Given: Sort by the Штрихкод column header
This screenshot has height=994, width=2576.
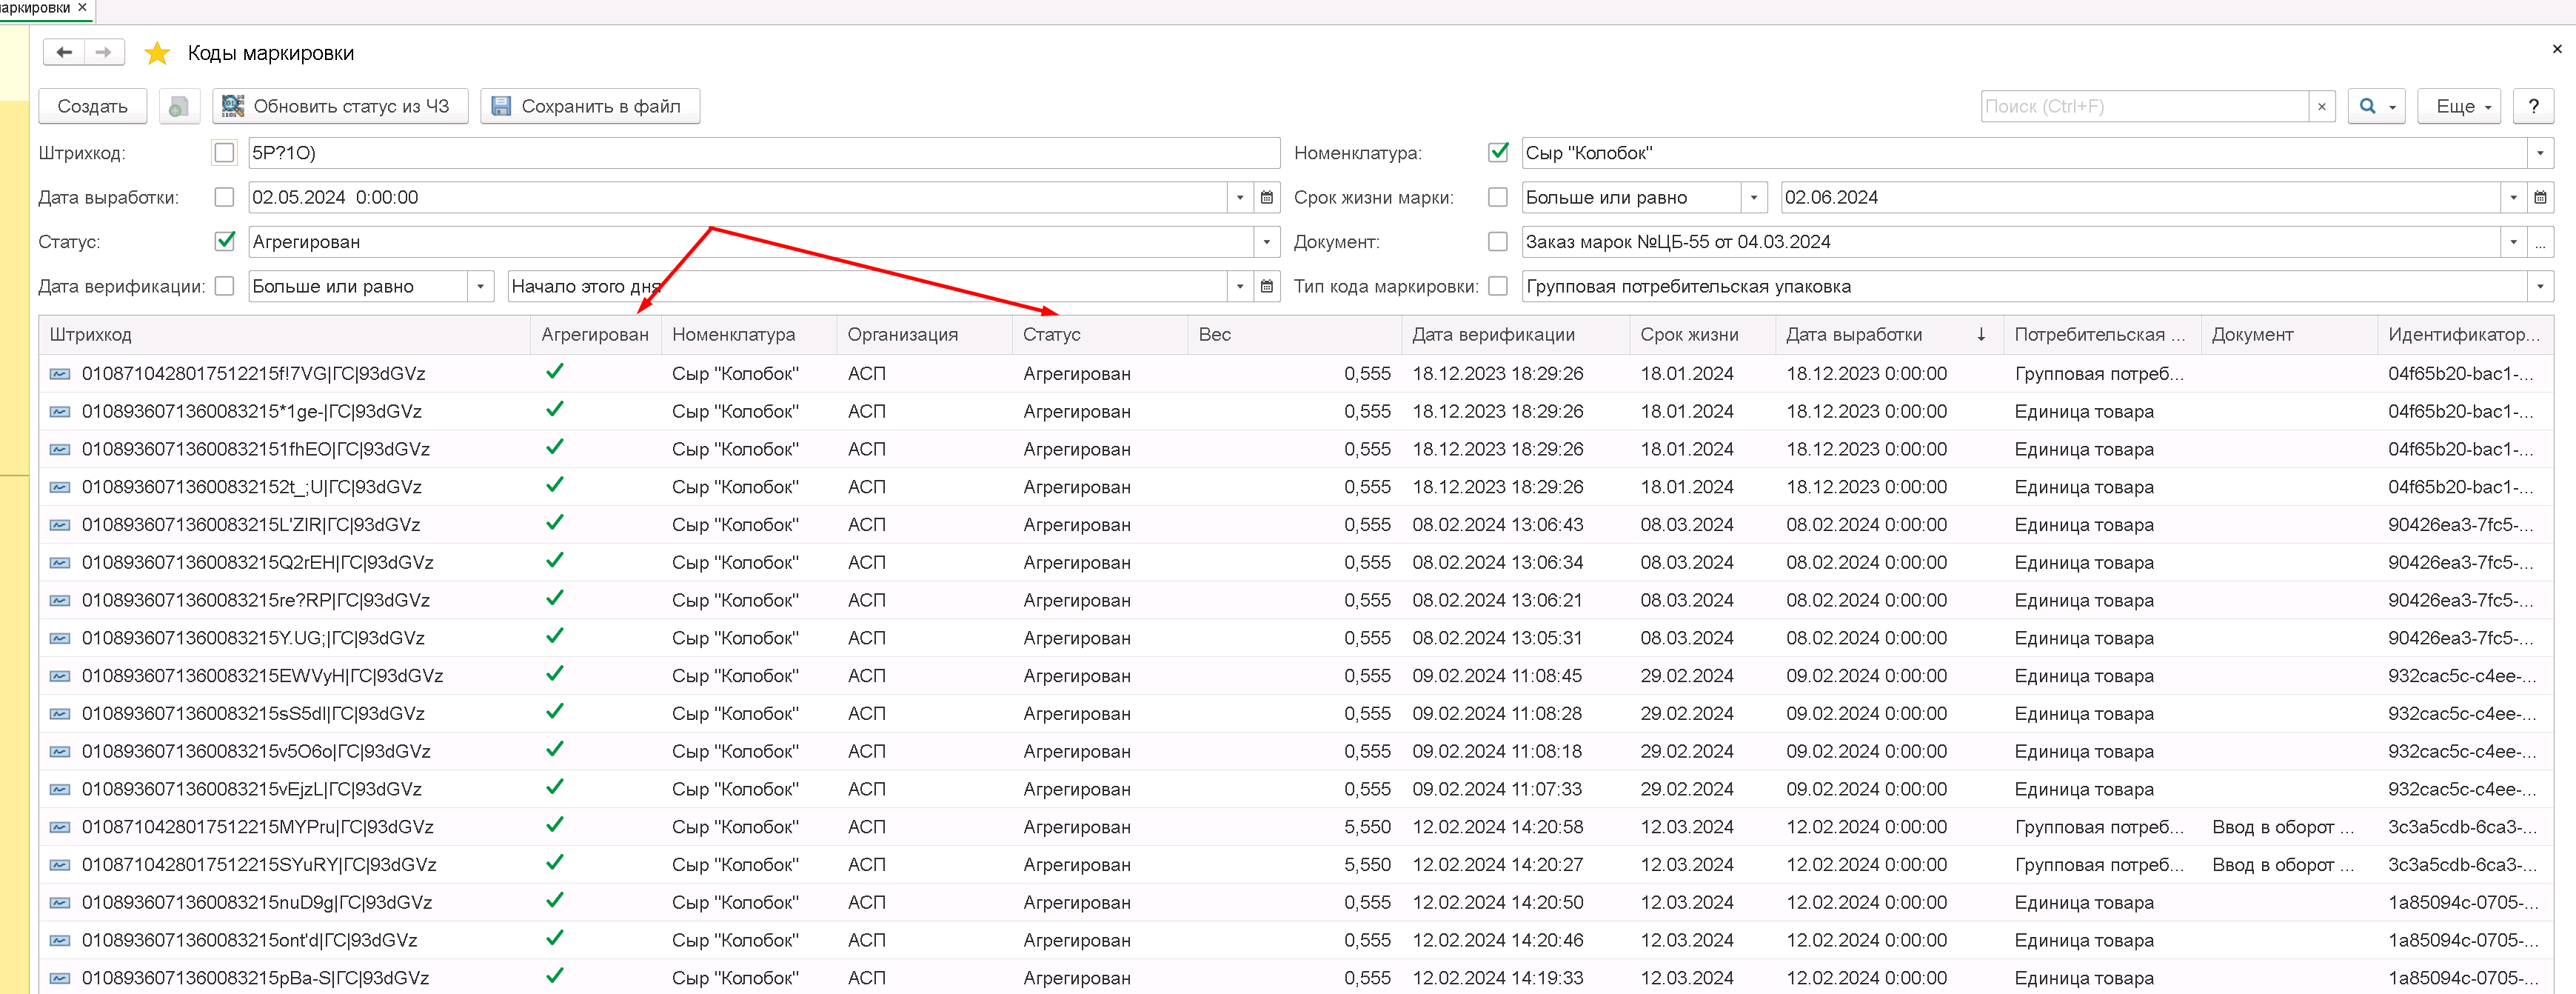Looking at the screenshot, I should (x=284, y=334).
